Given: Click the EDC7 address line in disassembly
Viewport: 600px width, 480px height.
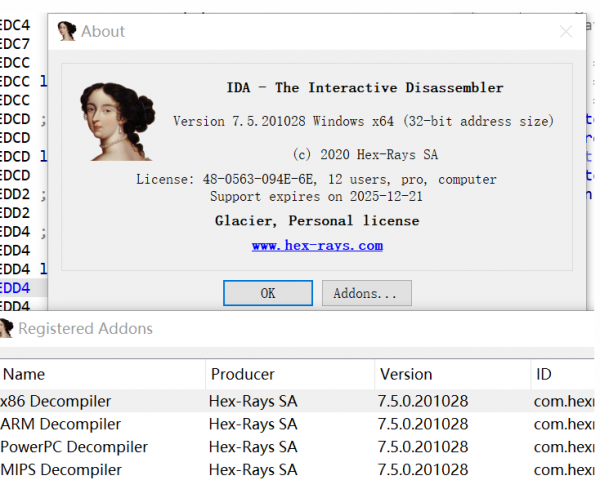Looking at the screenshot, I should tap(15, 44).
